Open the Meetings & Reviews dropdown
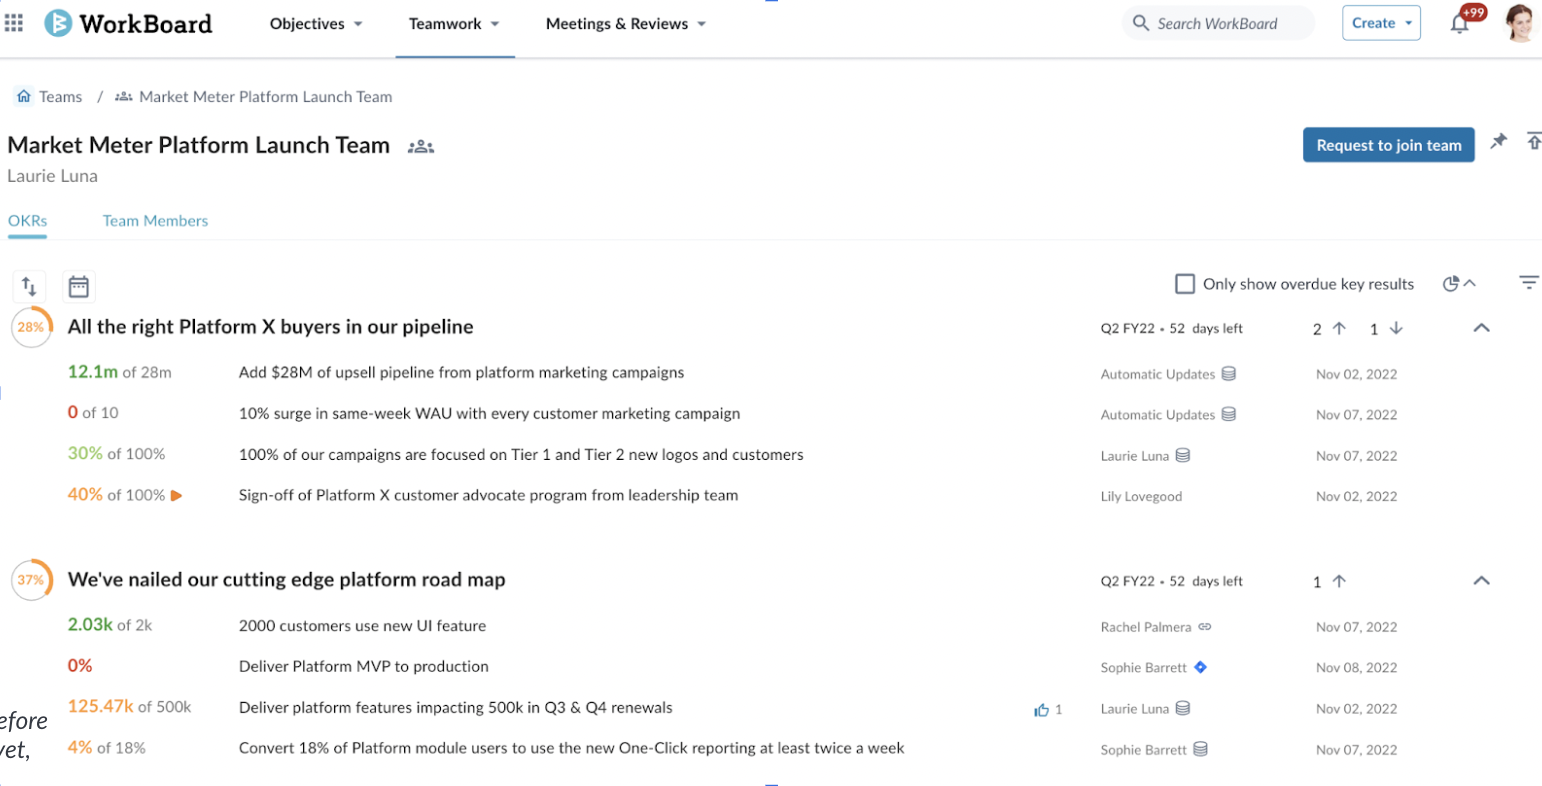 pos(626,24)
